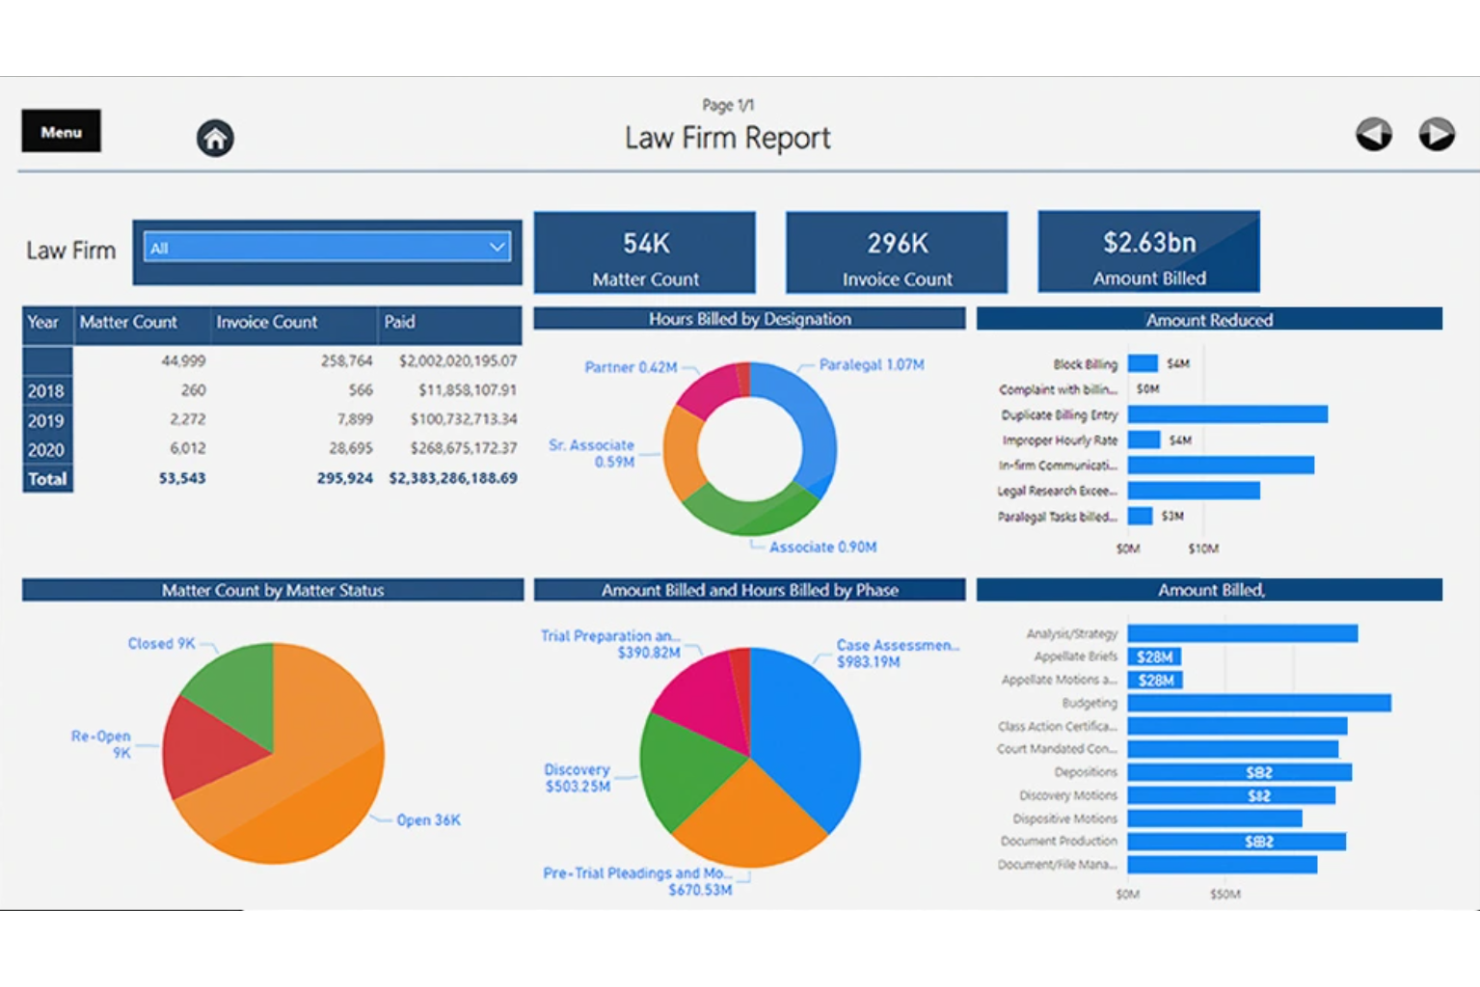1480x987 pixels.
Task: Select the Discovery Motions bar
Action: click(1231, 796)
